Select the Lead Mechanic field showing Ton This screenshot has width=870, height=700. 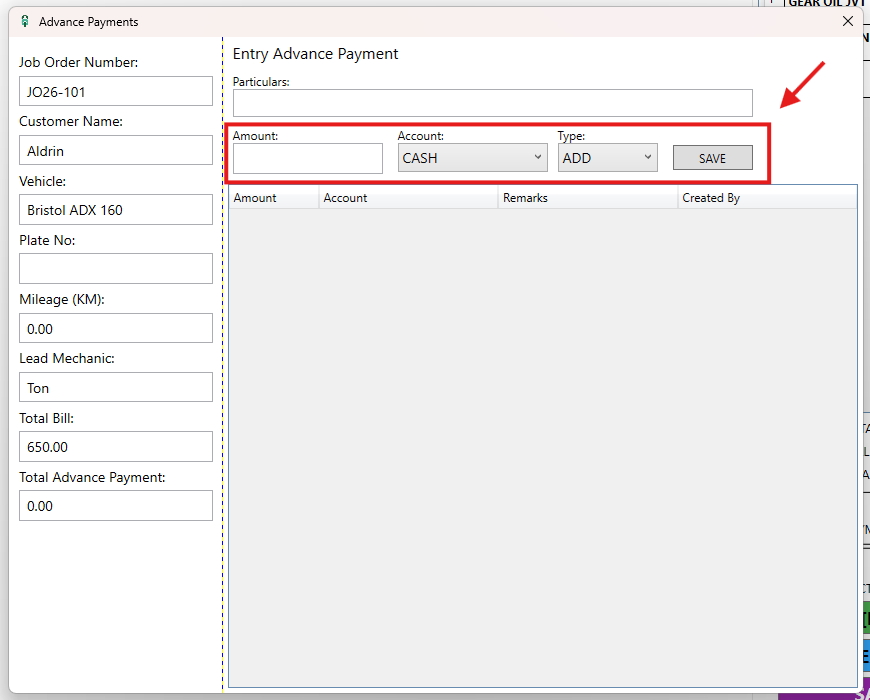[116, 388]
